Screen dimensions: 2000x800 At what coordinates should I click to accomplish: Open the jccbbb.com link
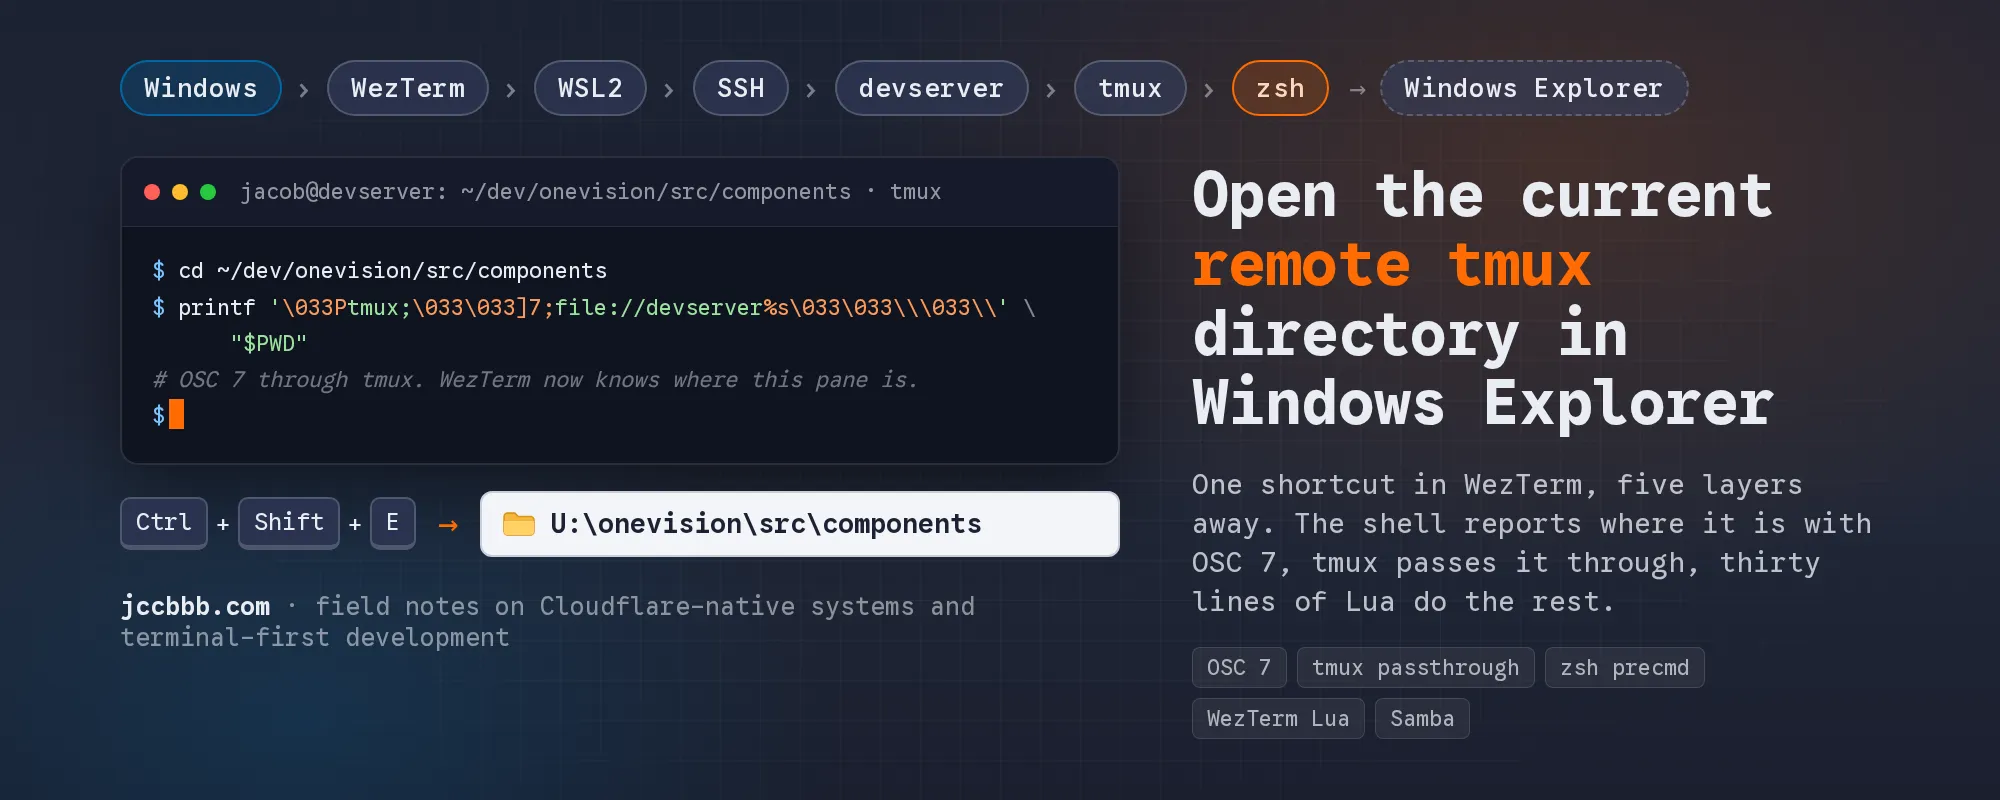coord(195,606)
